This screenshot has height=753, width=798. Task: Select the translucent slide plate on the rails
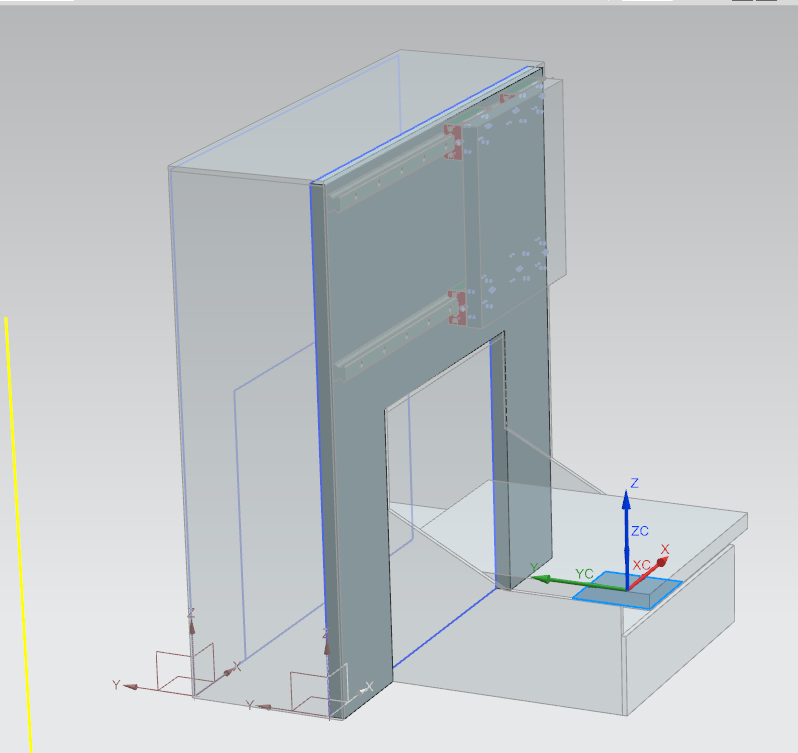(x=515, y=200)
